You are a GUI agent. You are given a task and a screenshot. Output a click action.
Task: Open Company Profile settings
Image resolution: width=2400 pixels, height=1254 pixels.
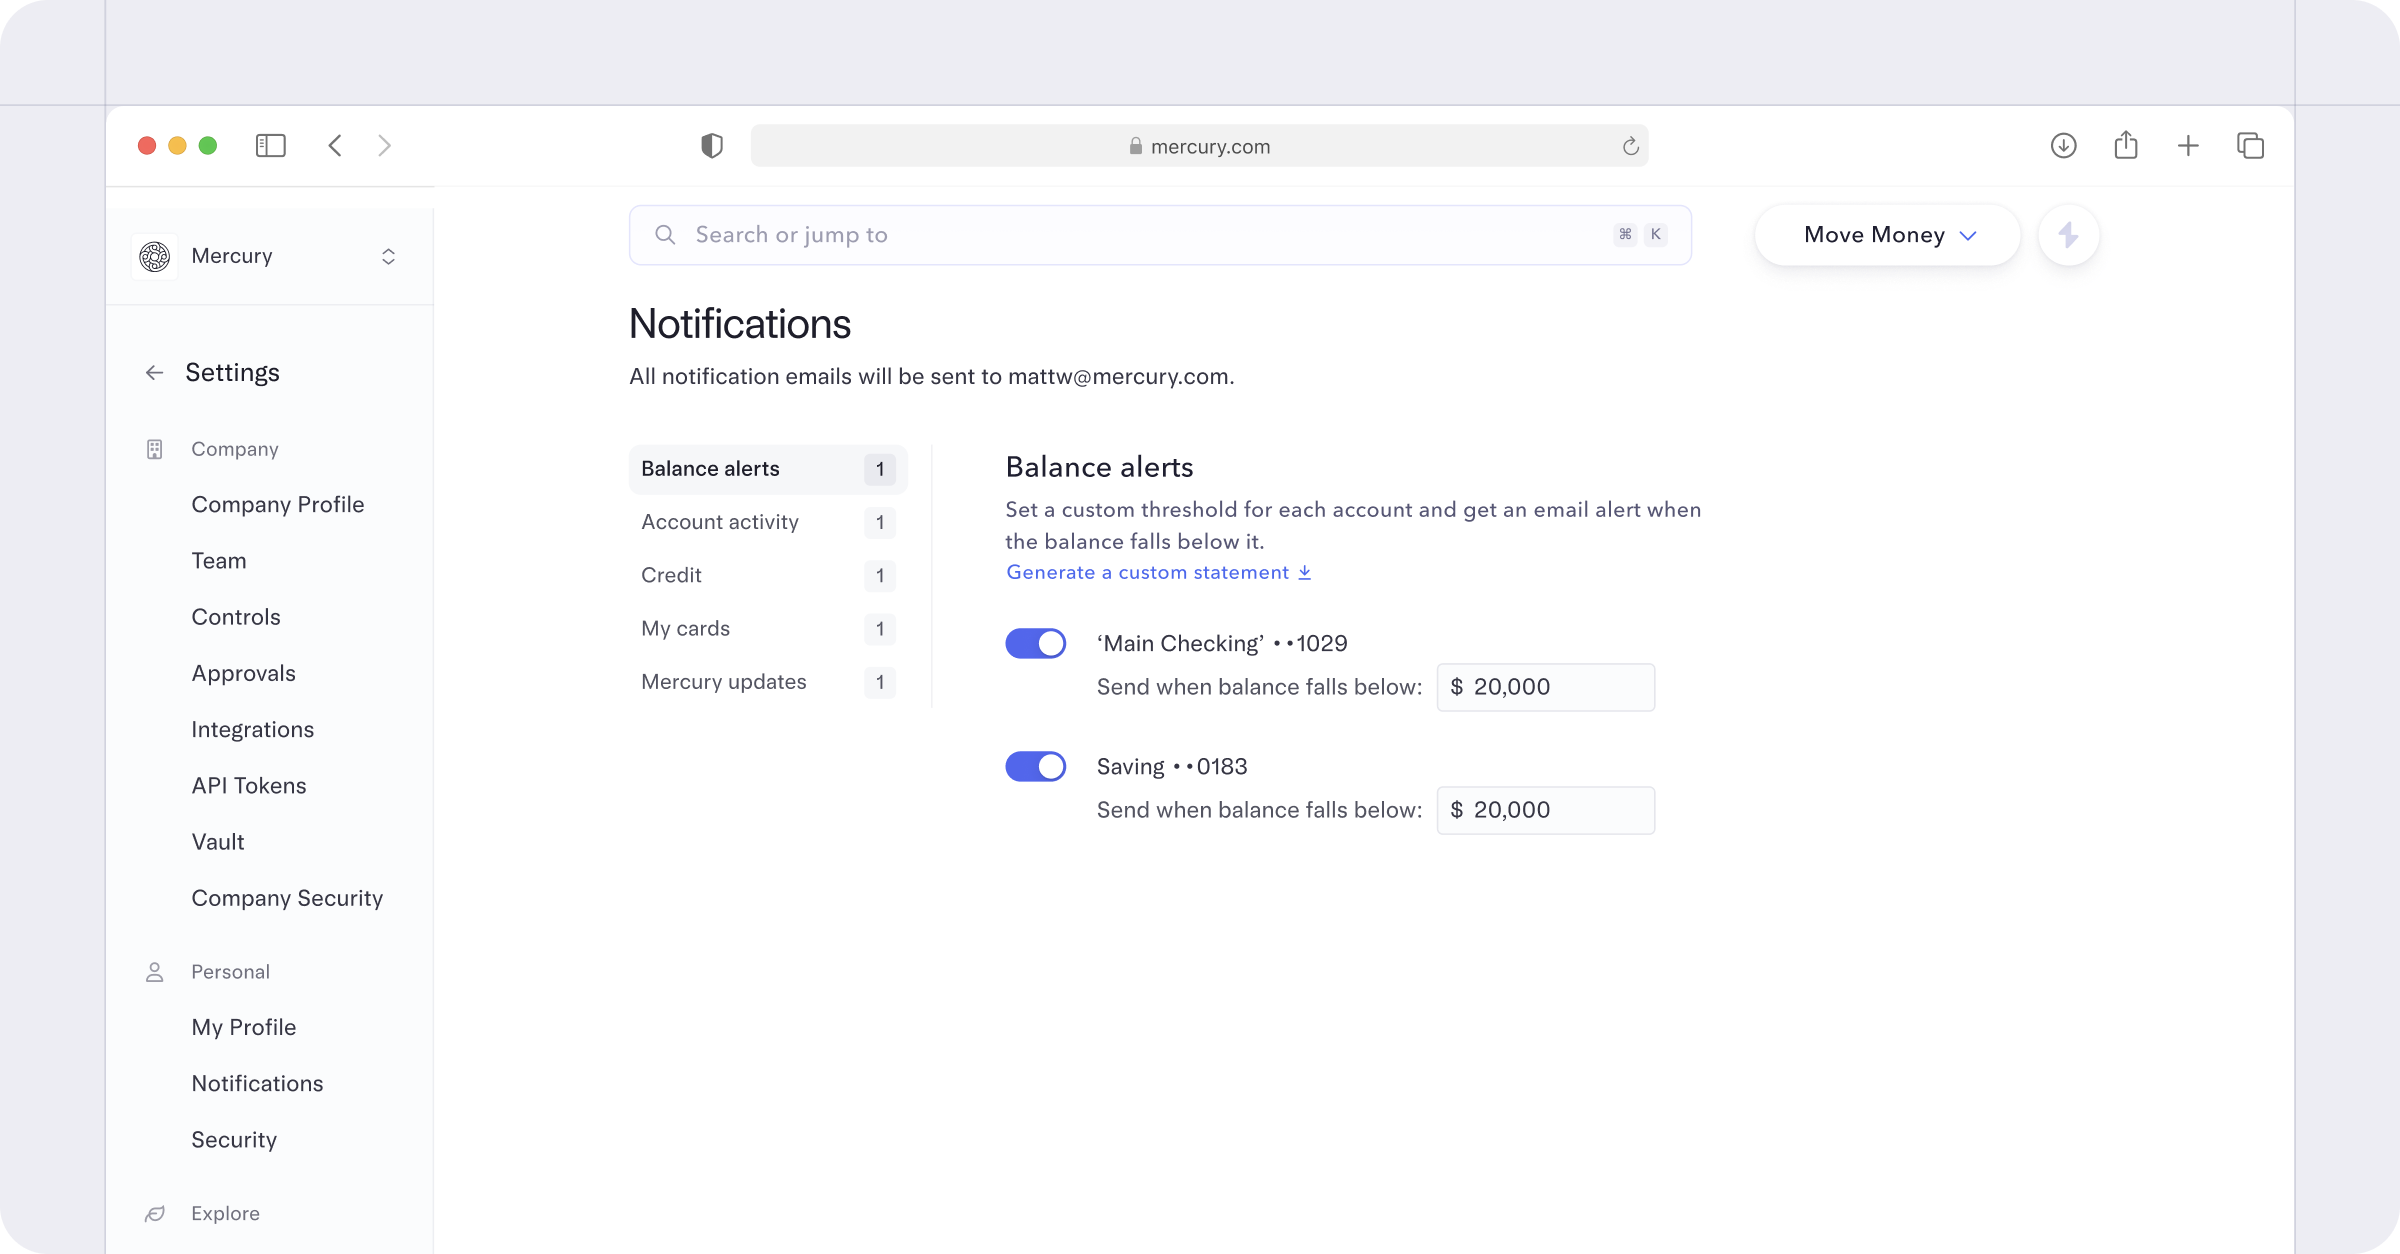278,505
